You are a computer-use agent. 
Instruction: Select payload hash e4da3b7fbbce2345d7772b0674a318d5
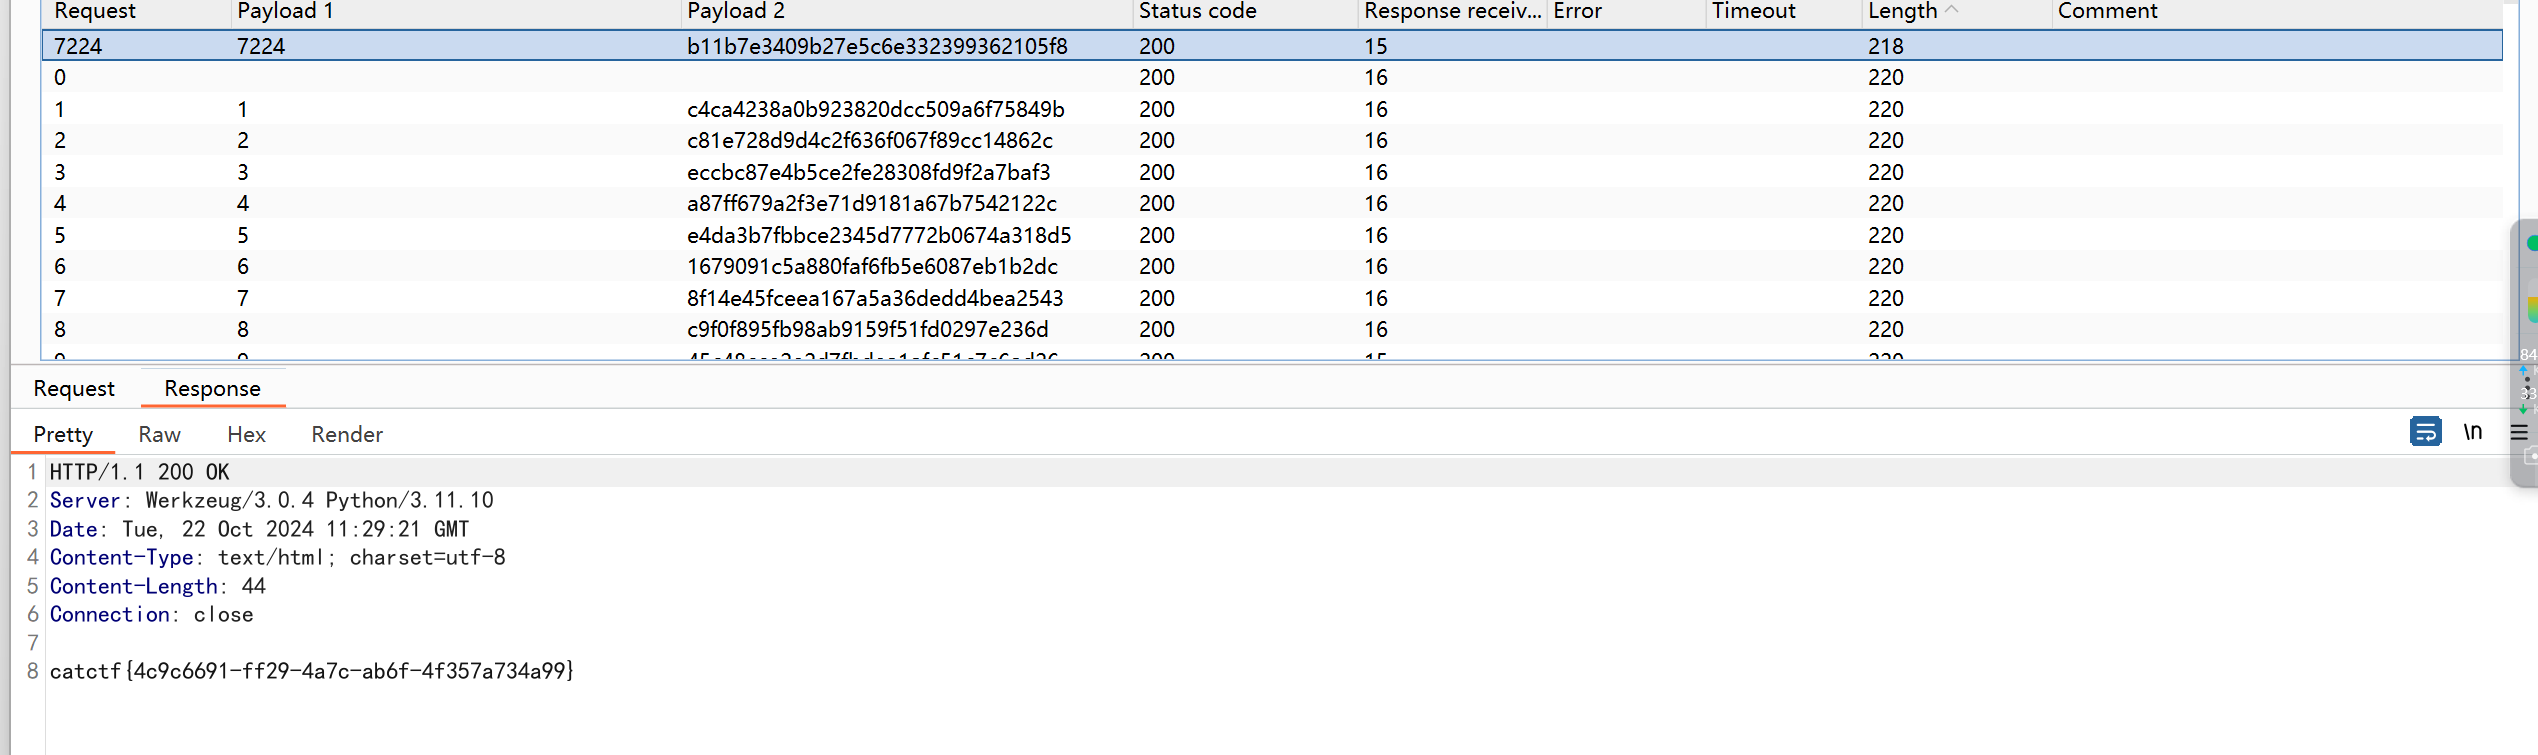coord(879,235)
